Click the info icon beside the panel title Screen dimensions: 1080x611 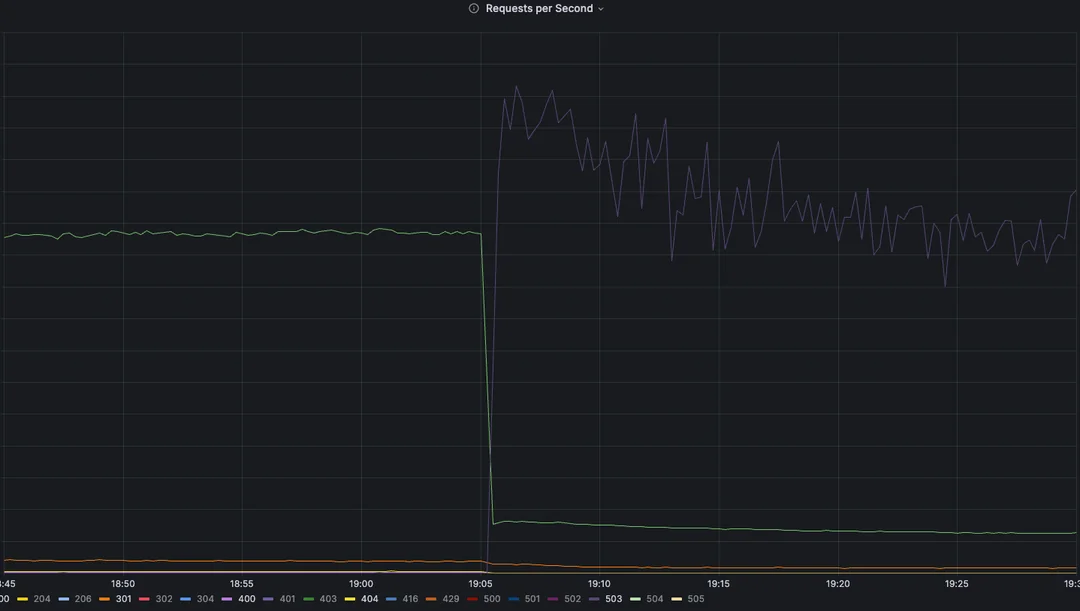click(474, 8)
